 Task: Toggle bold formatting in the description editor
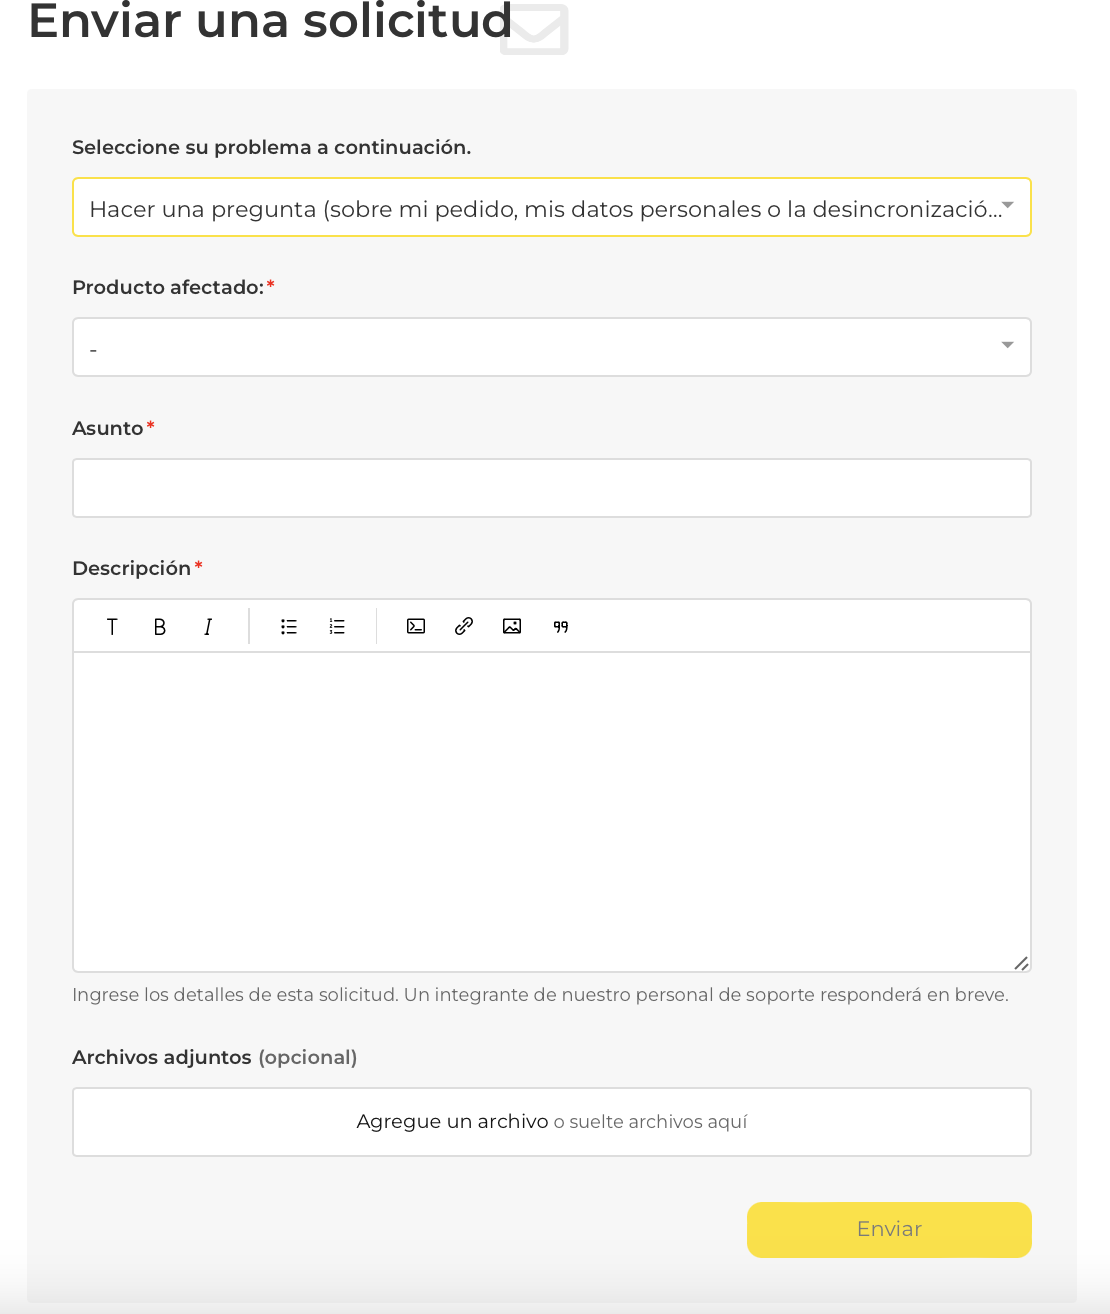point(160,627)
